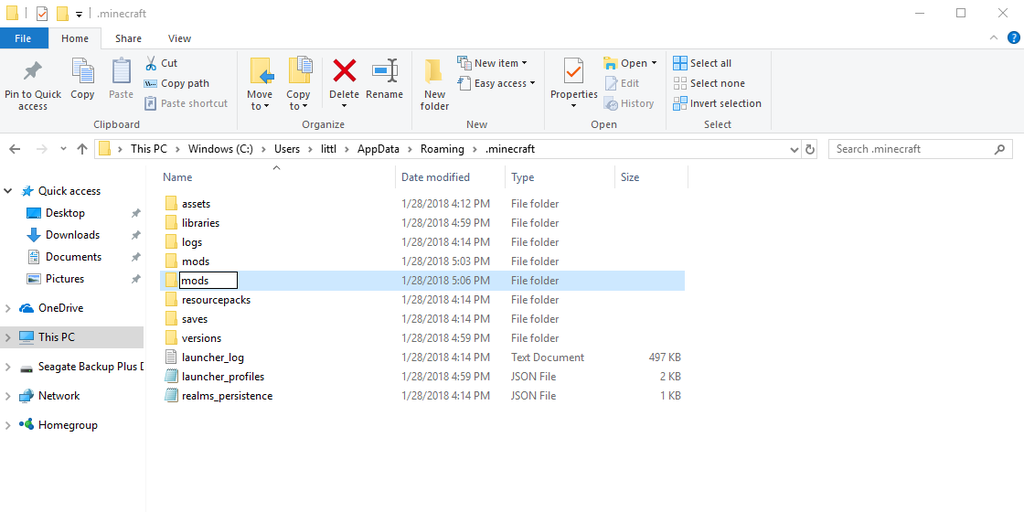
Task: Open the File menu tab
Action: pyautogui.click(x=22, y=38)
